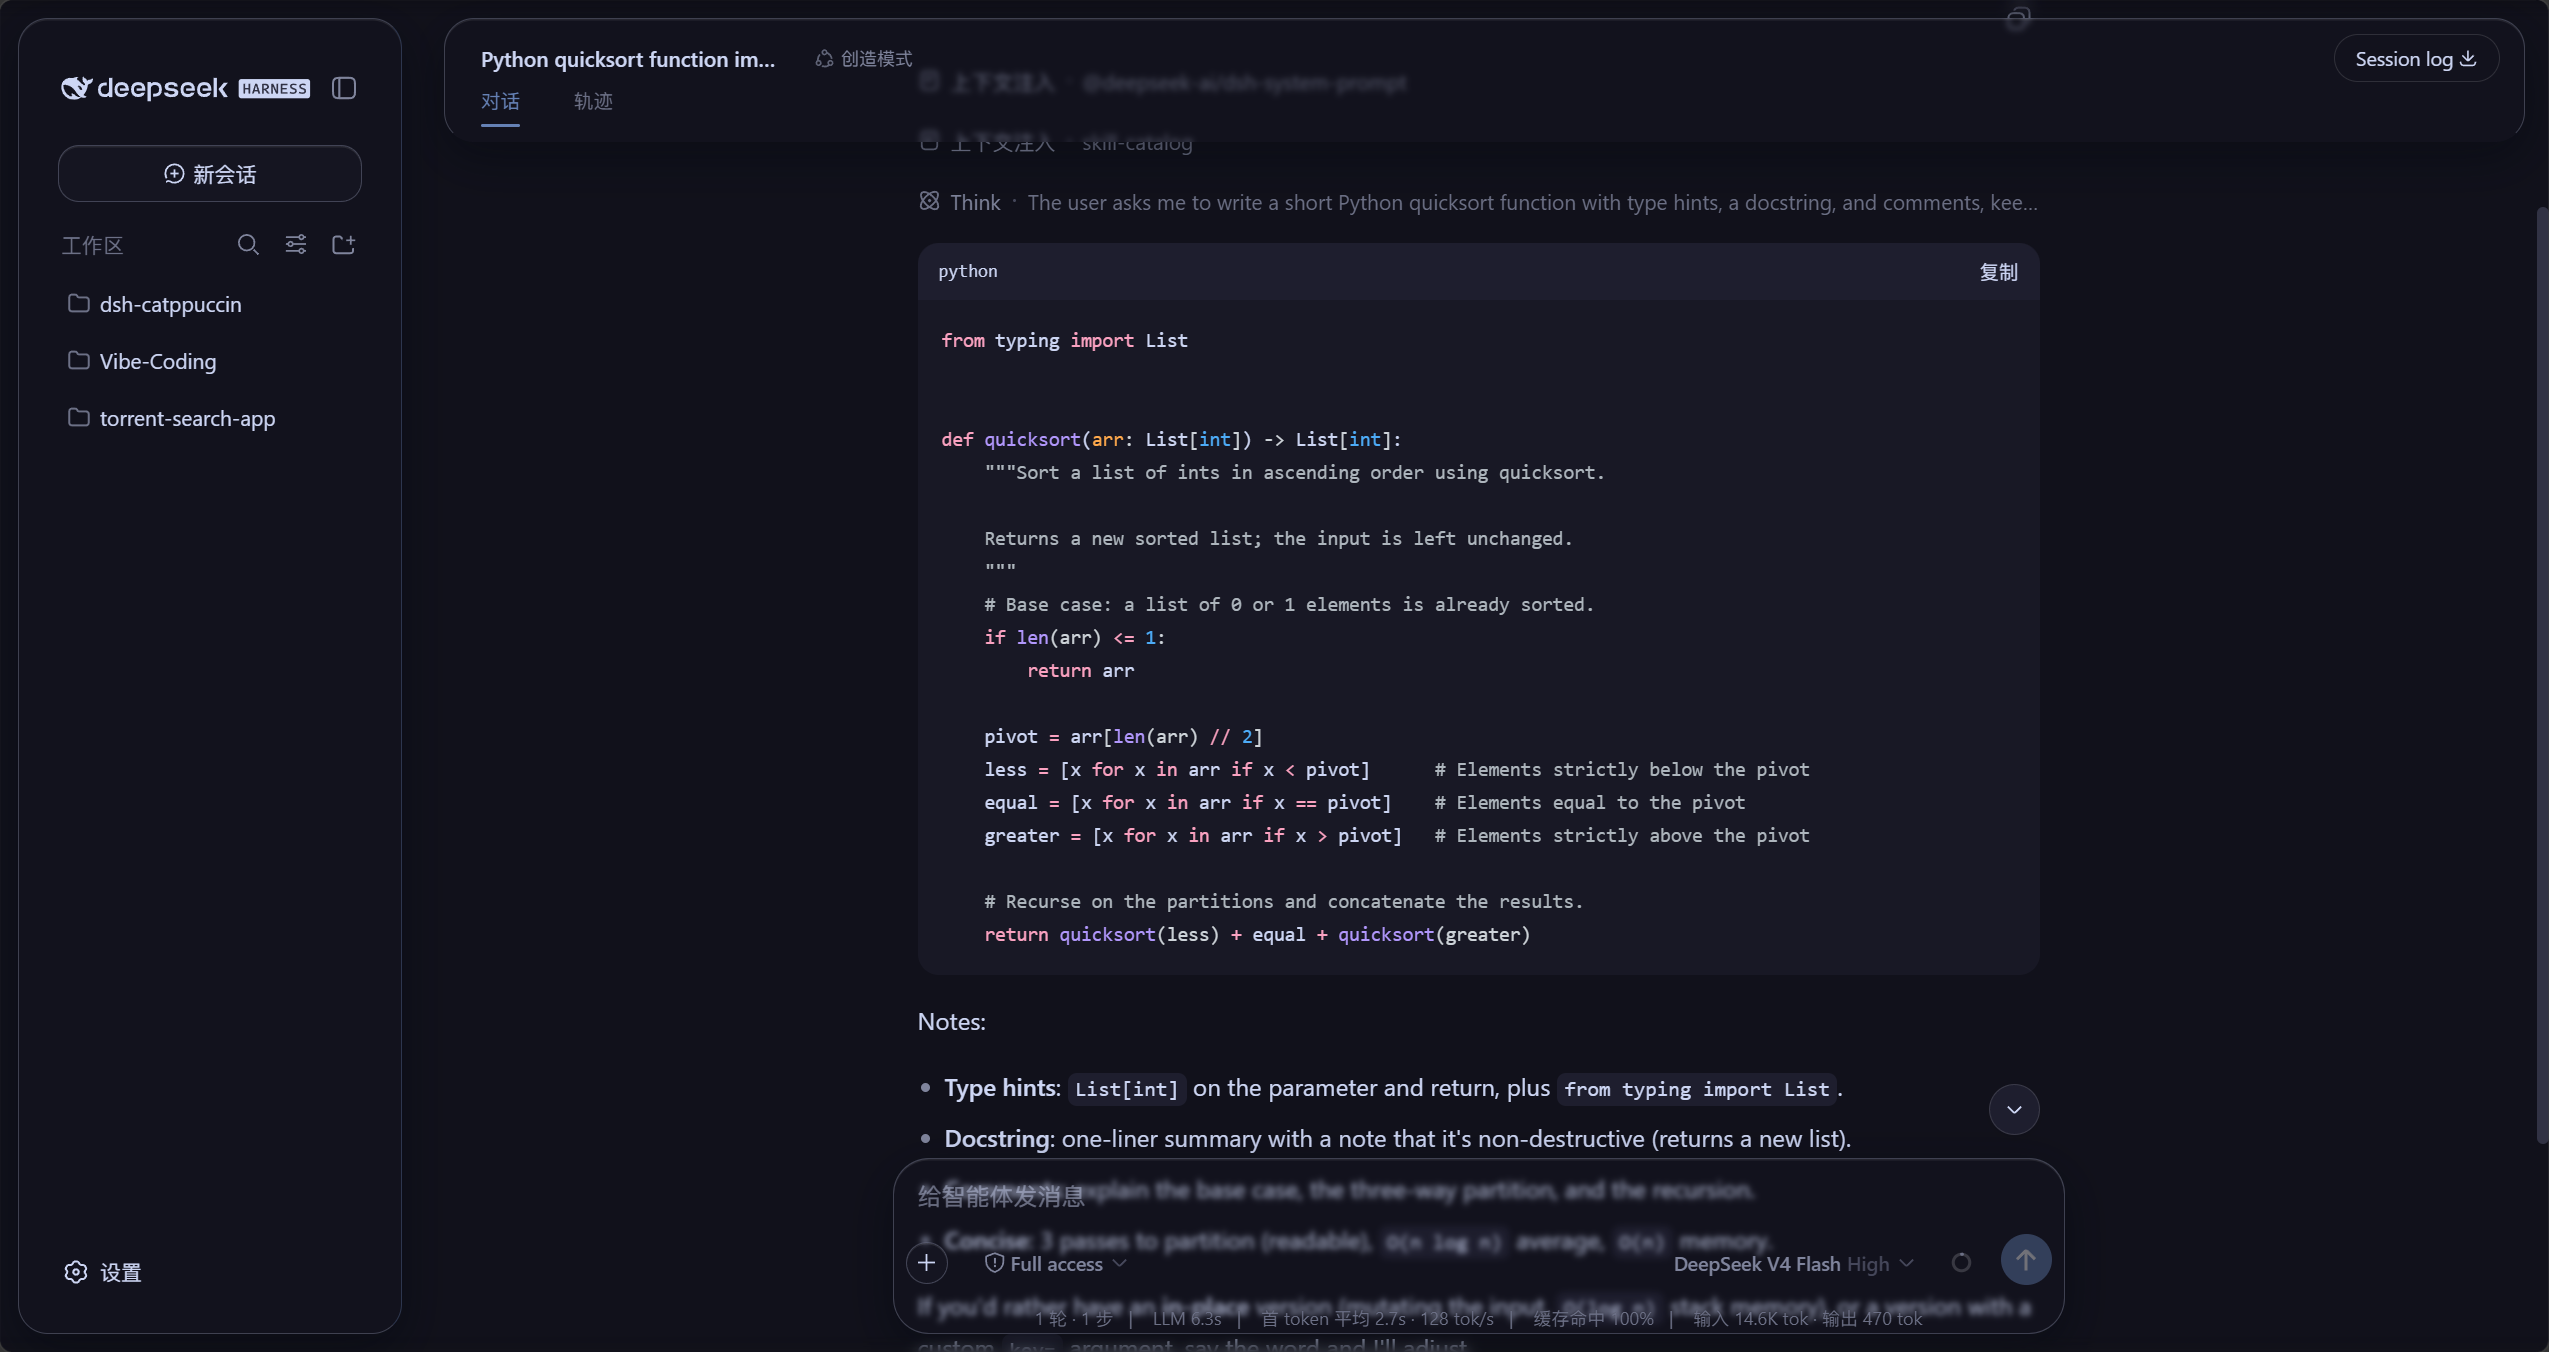Image resolution: width=2549 pixels, height=1352 pixels.
Task: Collapse the sidebar with the panel icon
Action: 344,88
